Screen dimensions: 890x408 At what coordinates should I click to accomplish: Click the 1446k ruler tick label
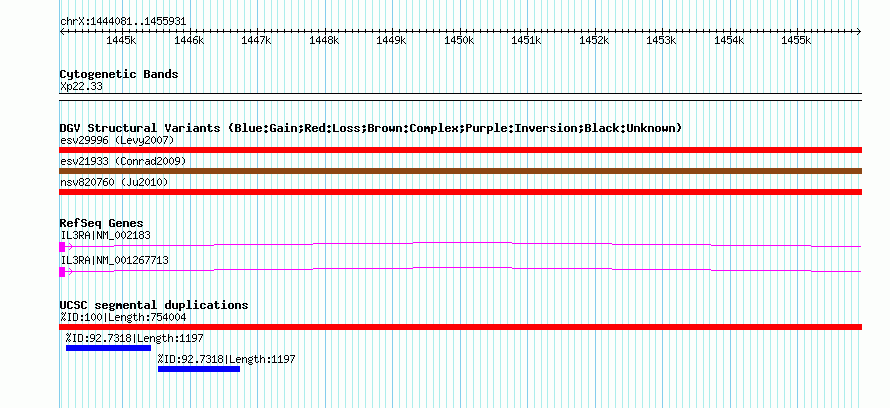189,41
